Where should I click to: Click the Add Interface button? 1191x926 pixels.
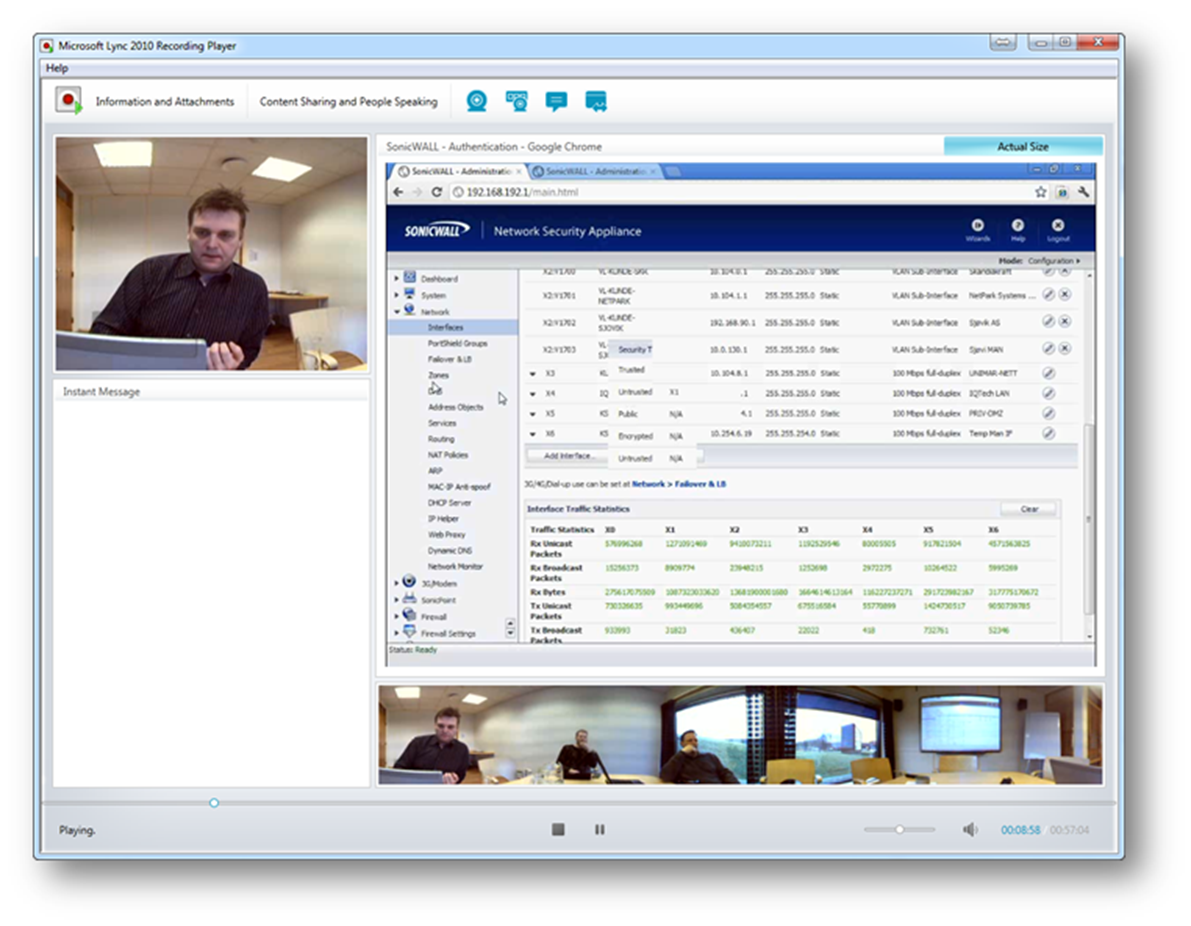point(567,456)
